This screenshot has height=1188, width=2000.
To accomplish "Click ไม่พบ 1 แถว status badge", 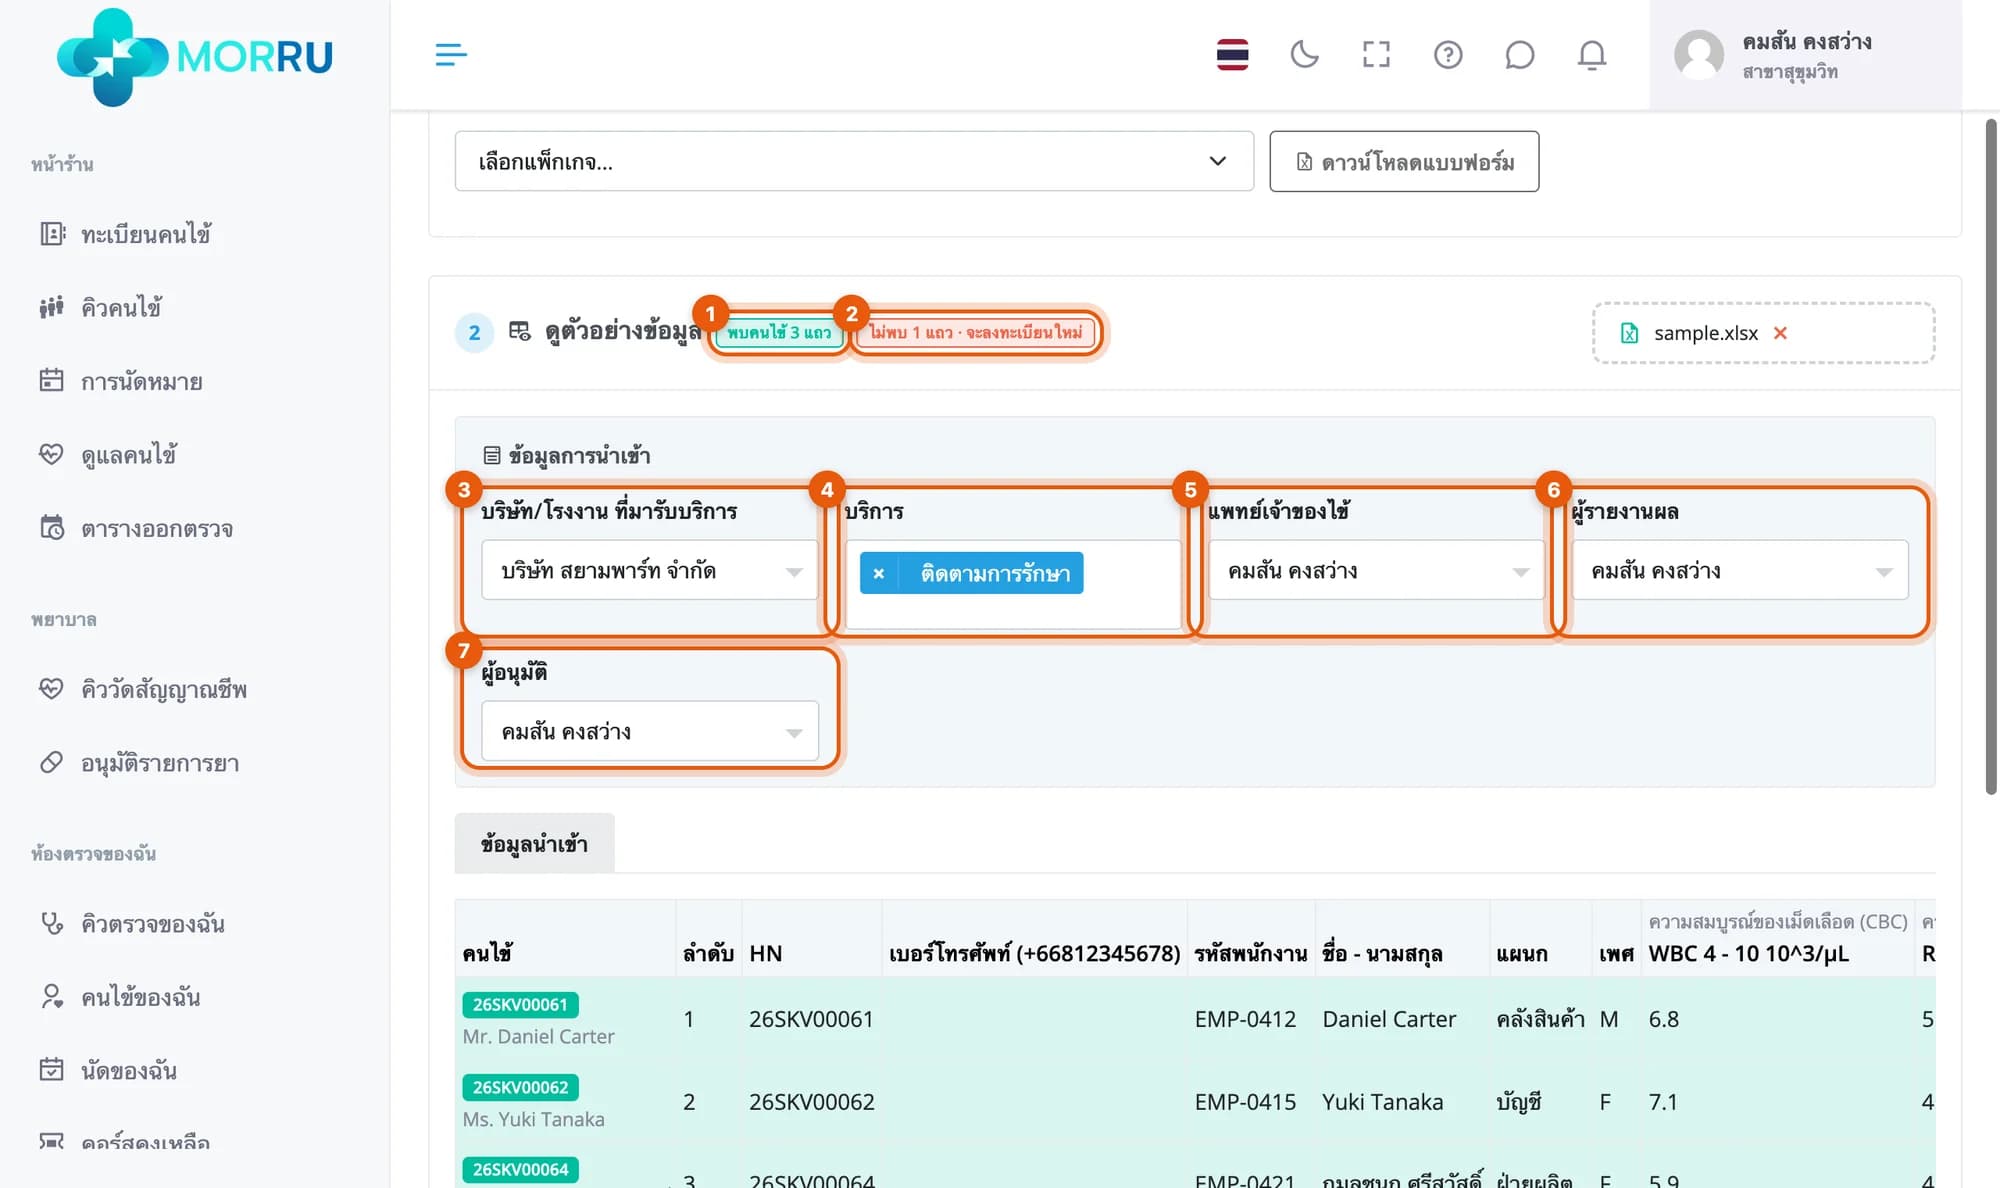I will tap(976, 332).
